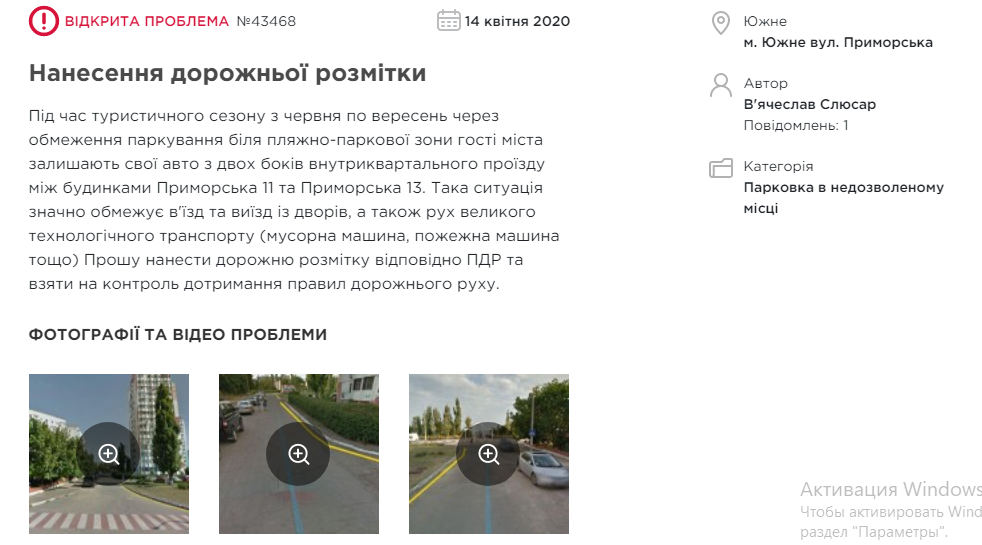Click the title Нанесення дорожньої розмітки

227,73
